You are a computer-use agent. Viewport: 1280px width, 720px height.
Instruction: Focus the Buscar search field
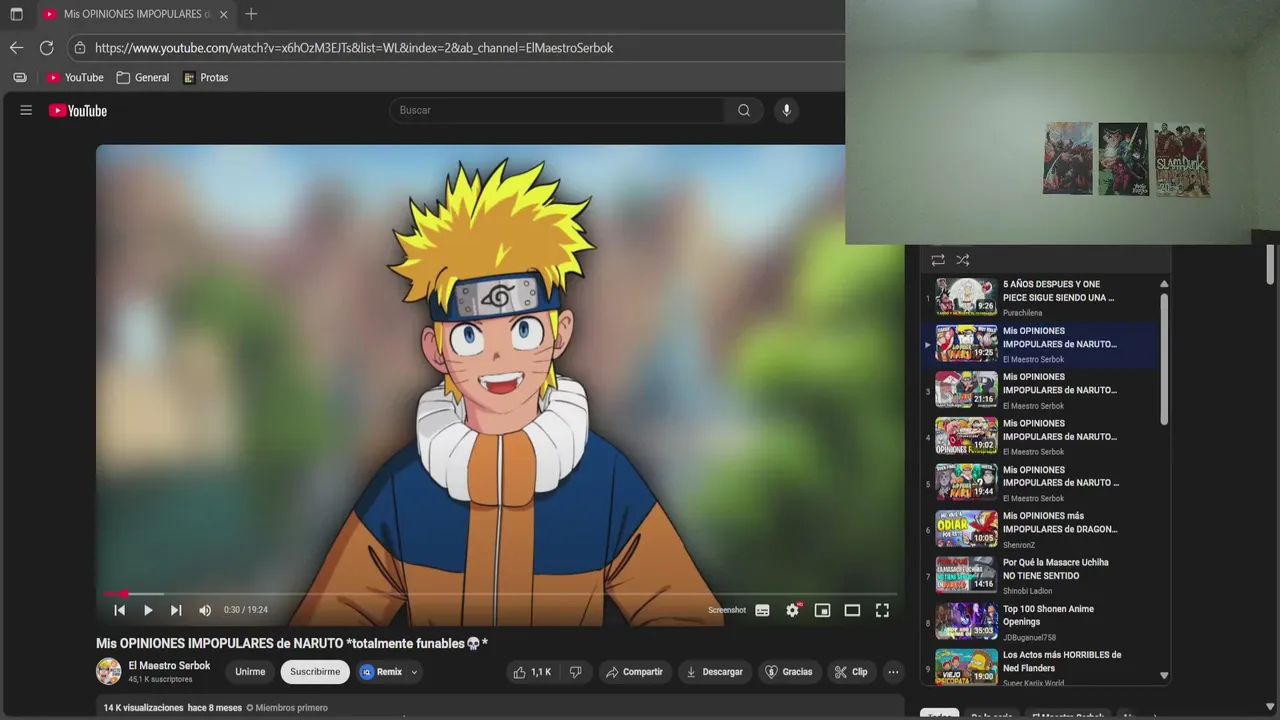tap(557, 110)
